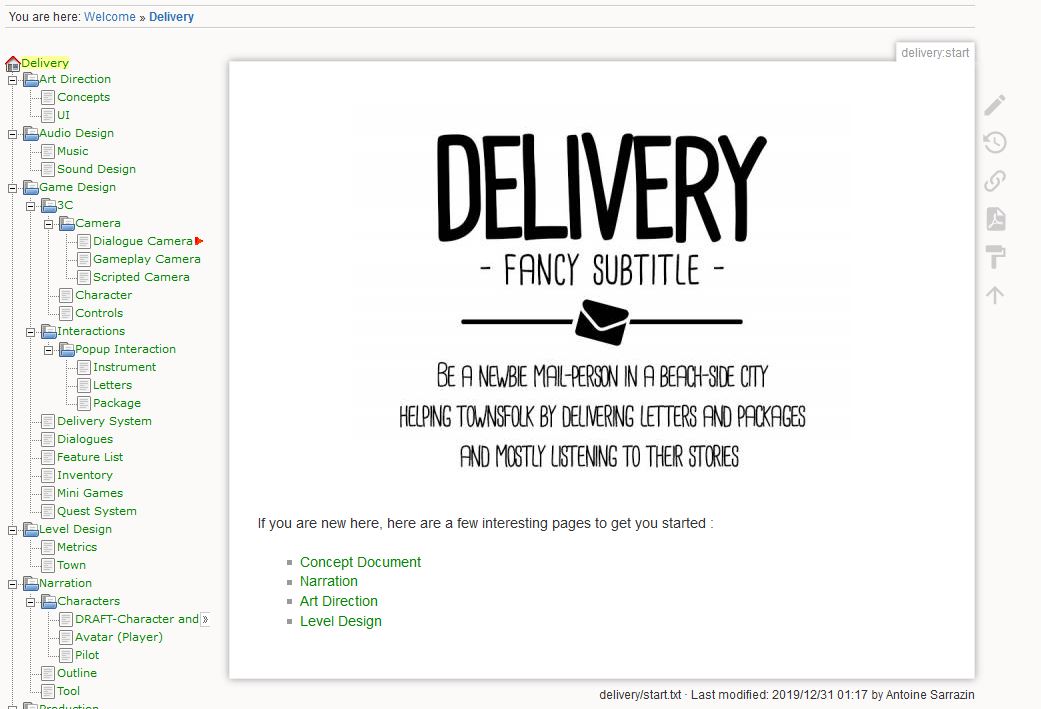Show backlinks with chain icon
The image size is (1041, 709).
(x=994, y=180)
